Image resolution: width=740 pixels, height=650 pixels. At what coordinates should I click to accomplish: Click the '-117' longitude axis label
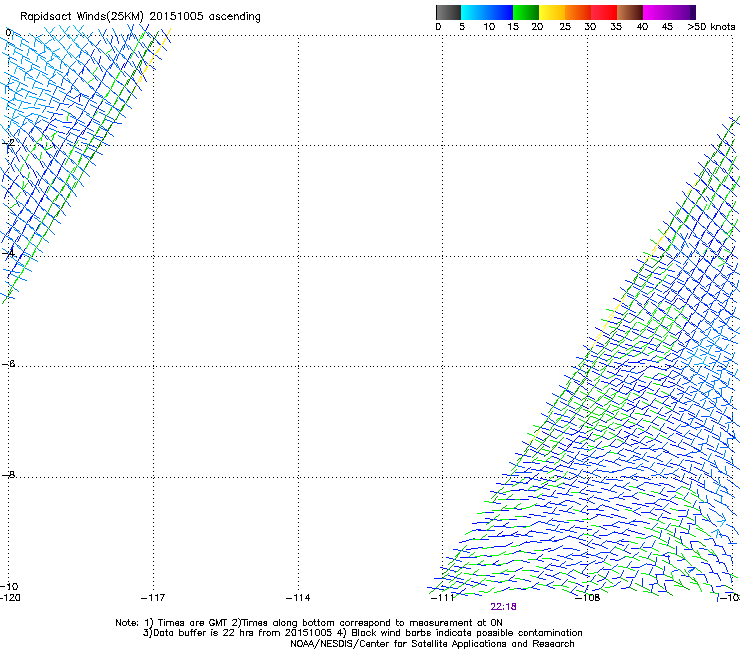[x=153, y=598]
